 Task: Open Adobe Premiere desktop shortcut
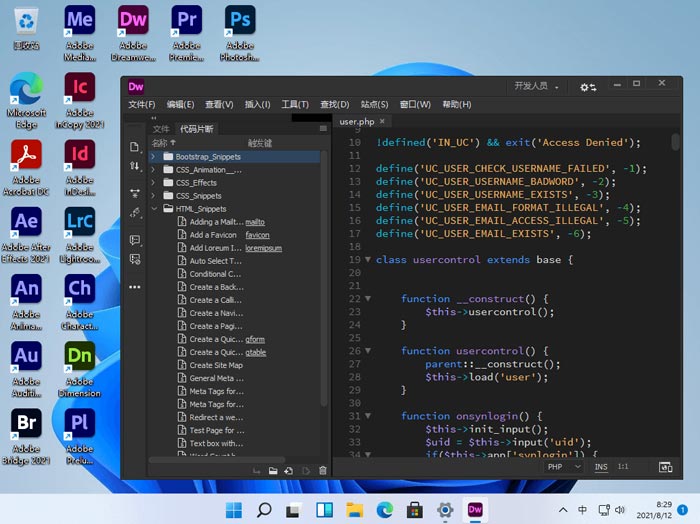click(187, 33)
